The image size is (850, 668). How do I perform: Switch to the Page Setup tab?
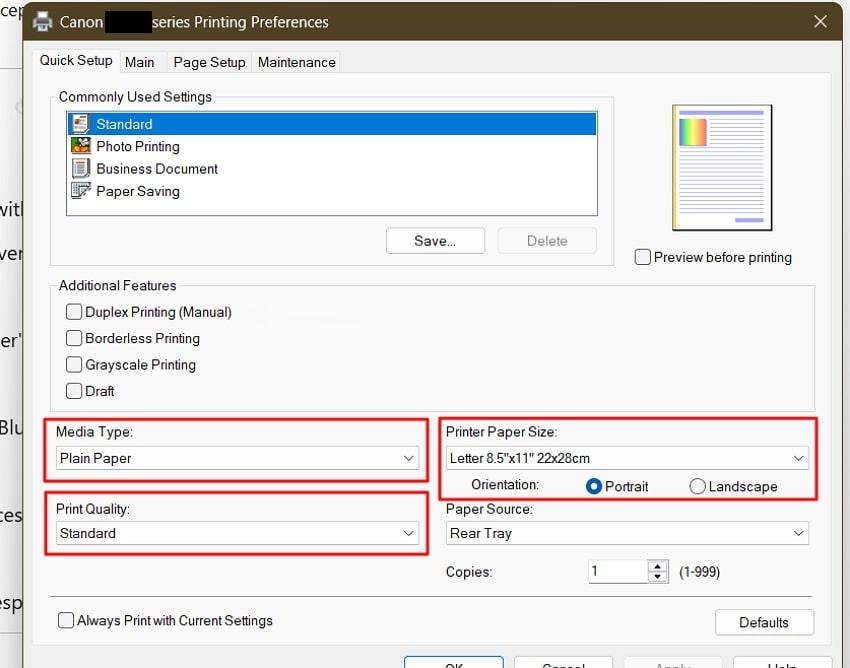pyautogui.click(x=209, y=62)
